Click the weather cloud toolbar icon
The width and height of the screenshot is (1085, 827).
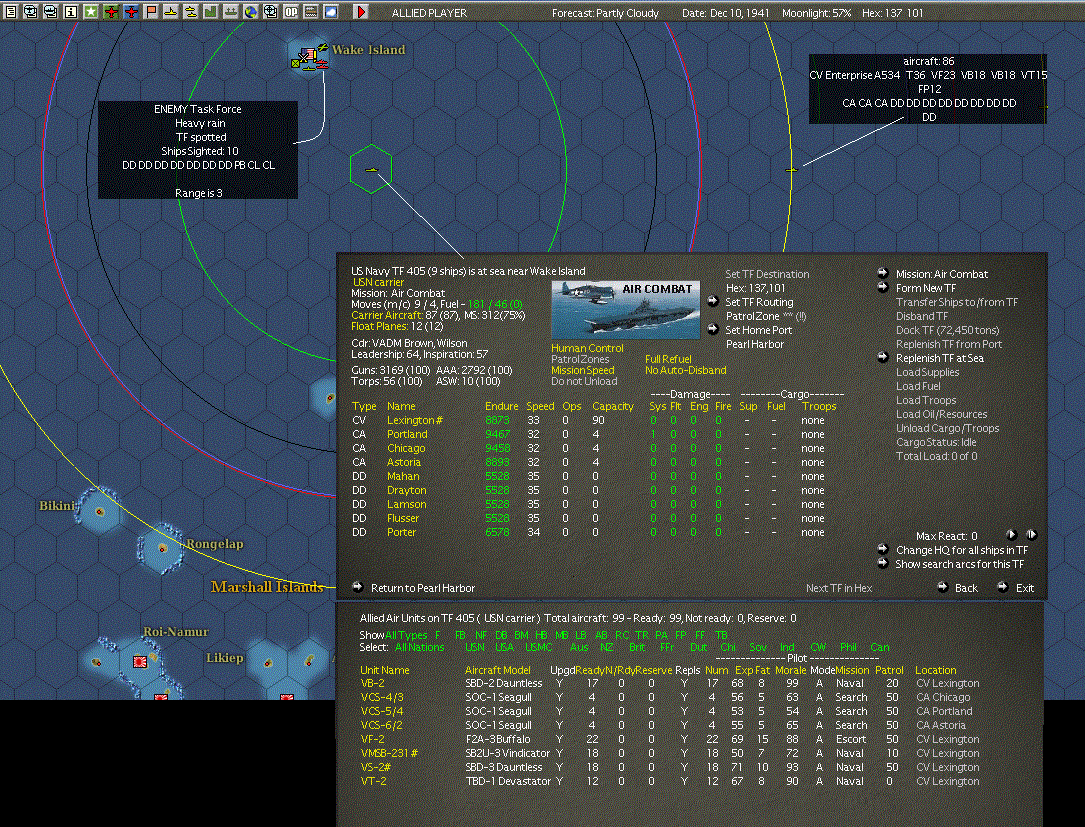[x=331, y=11]
